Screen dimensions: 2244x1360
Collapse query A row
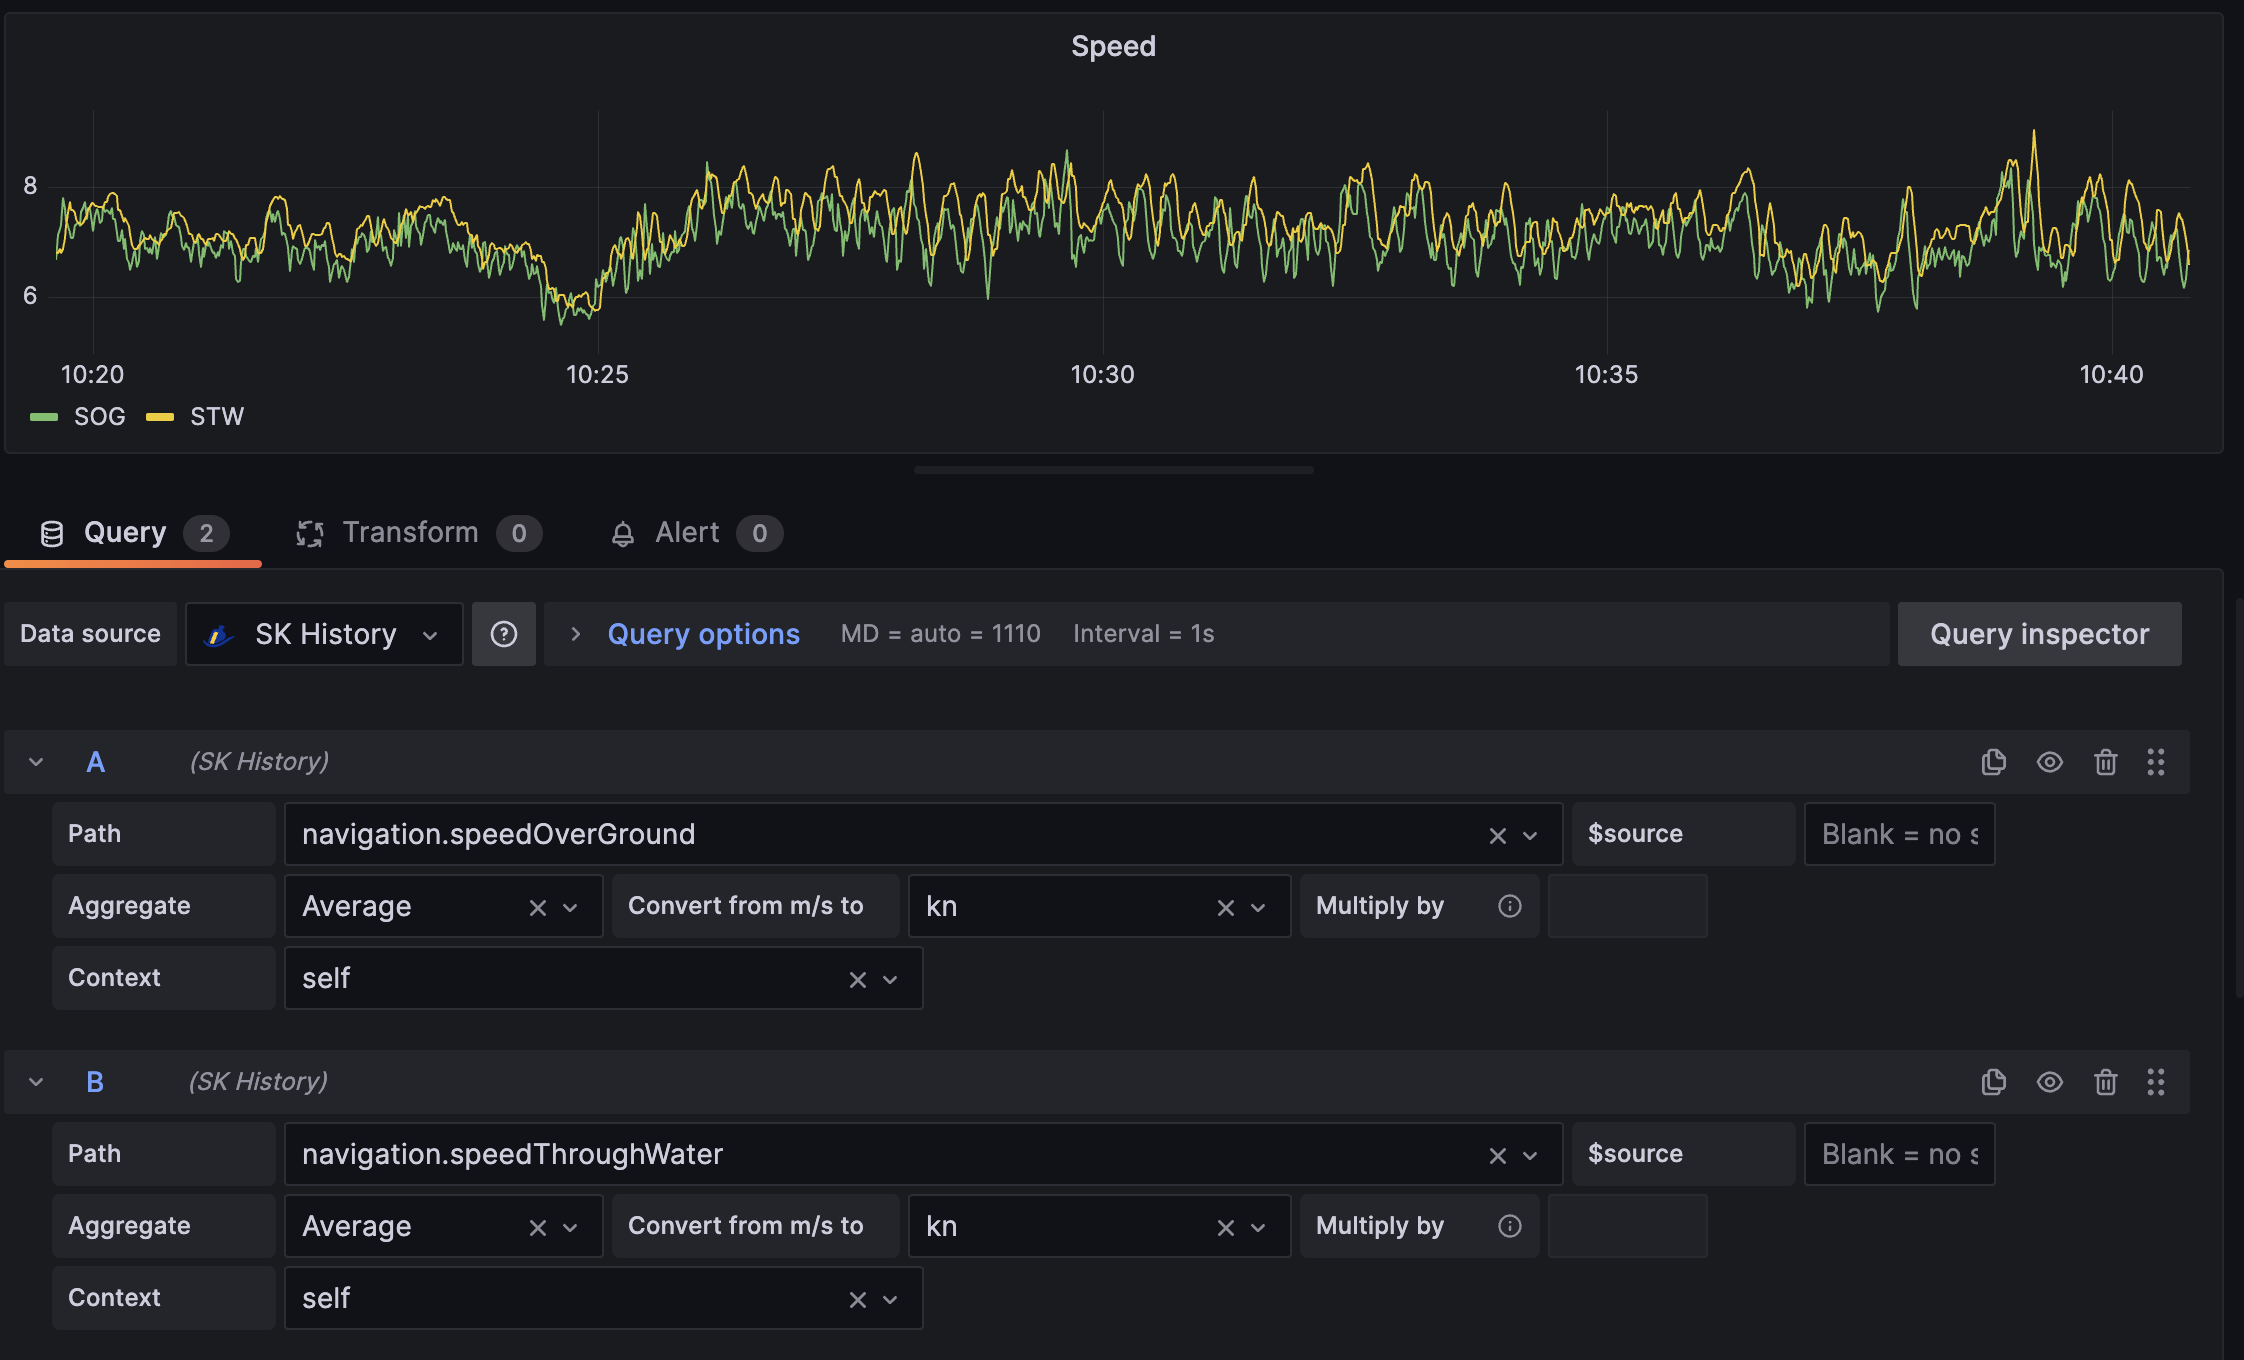(36, 762)
